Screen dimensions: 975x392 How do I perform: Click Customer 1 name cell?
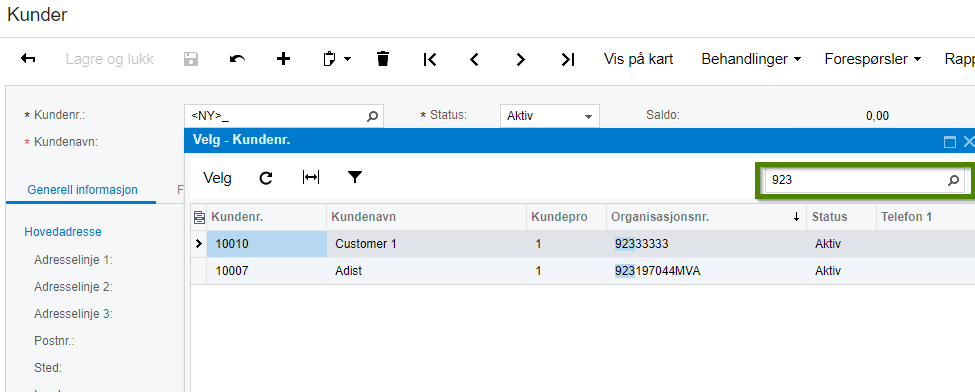[x=427, y=244]
